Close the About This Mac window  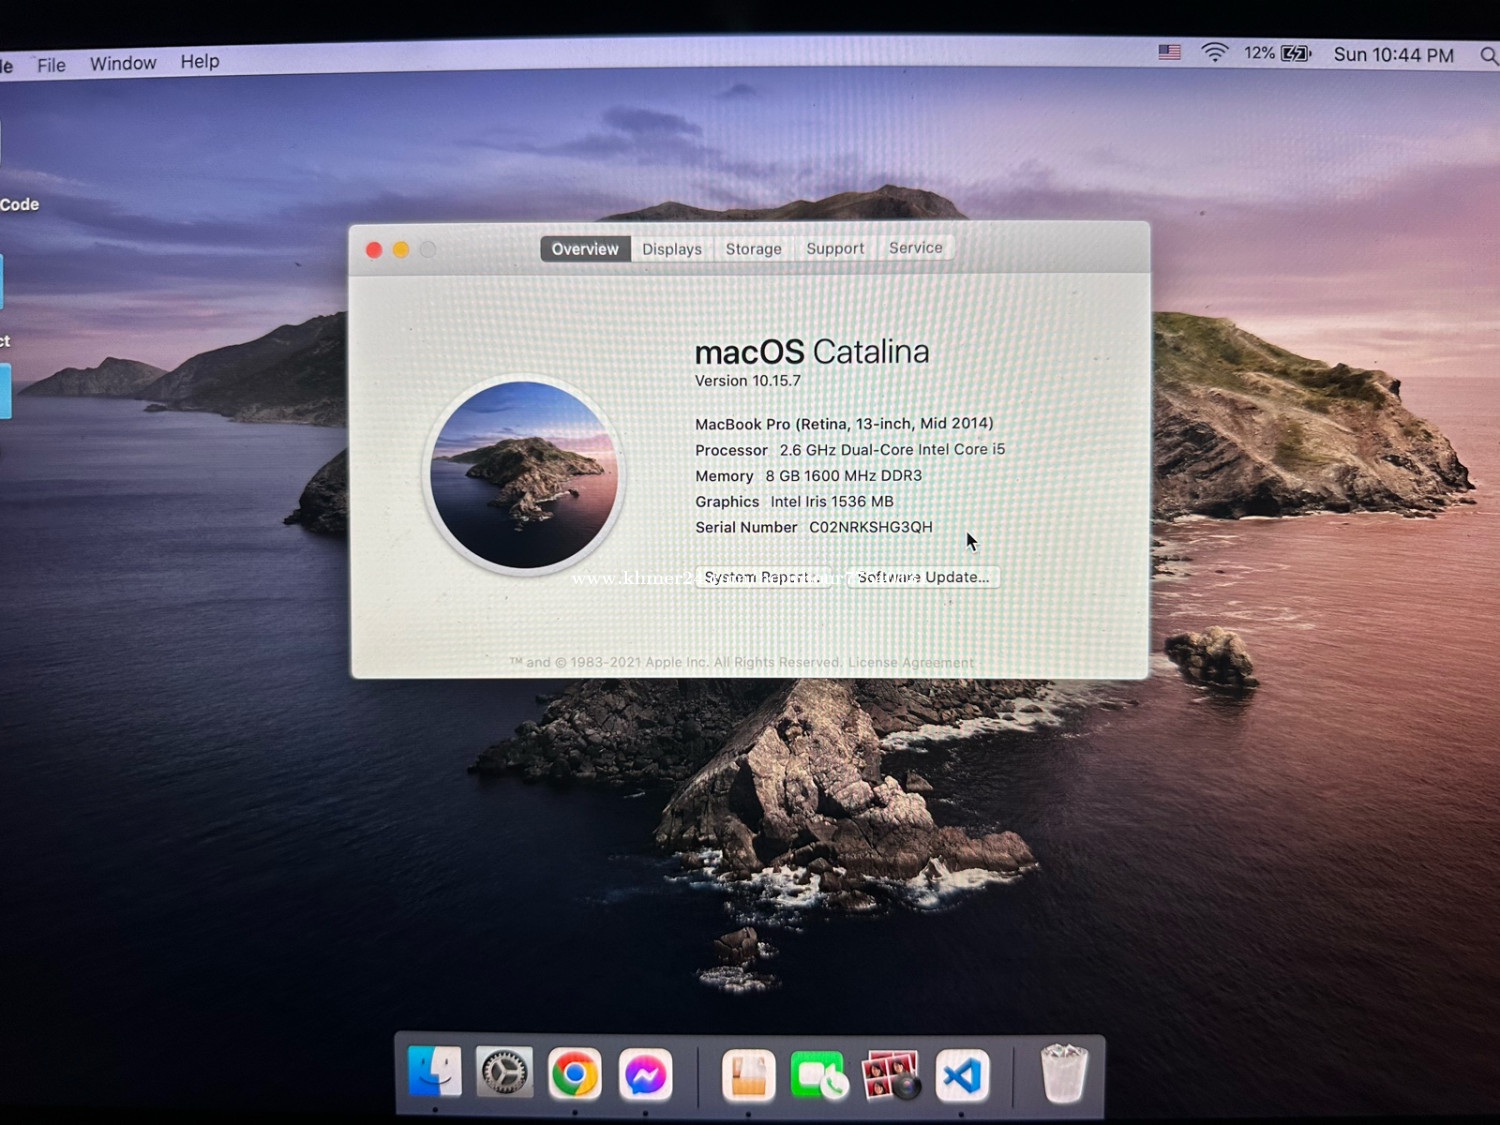pos(374,250)
